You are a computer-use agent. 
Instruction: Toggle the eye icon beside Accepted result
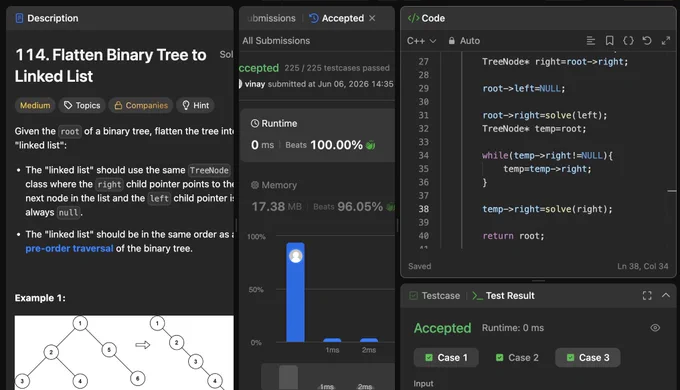click(655, 328)
